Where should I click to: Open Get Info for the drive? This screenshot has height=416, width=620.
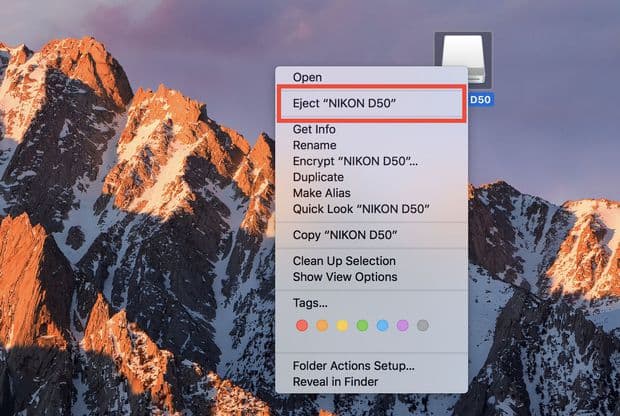pos(314,130)
